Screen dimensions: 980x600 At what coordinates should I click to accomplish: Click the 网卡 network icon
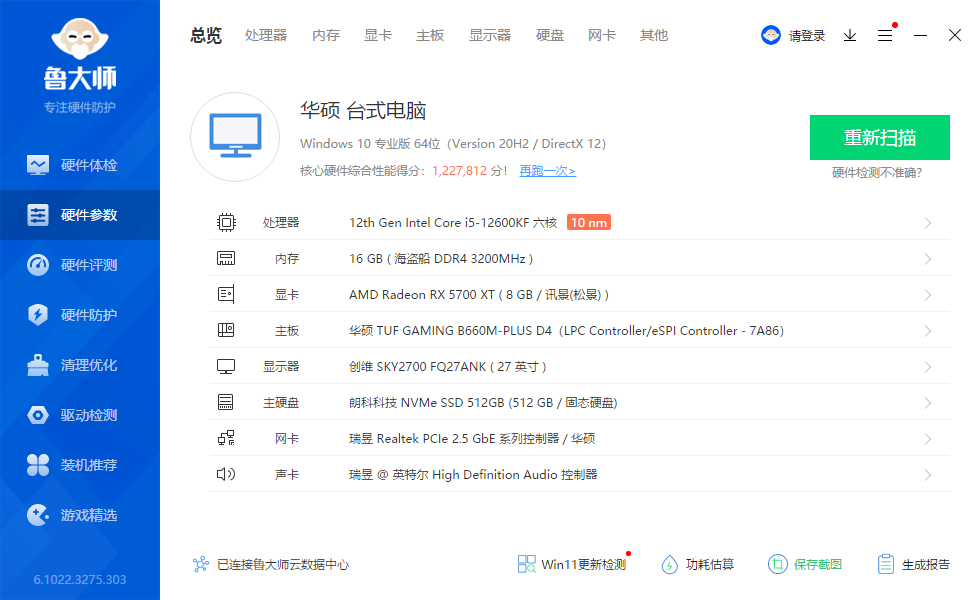pyautogui.click(x=226, y=438)
